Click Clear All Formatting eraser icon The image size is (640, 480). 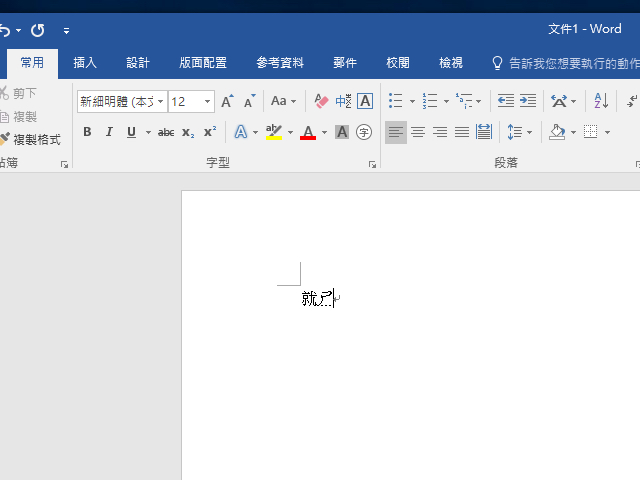pos(321,101)
